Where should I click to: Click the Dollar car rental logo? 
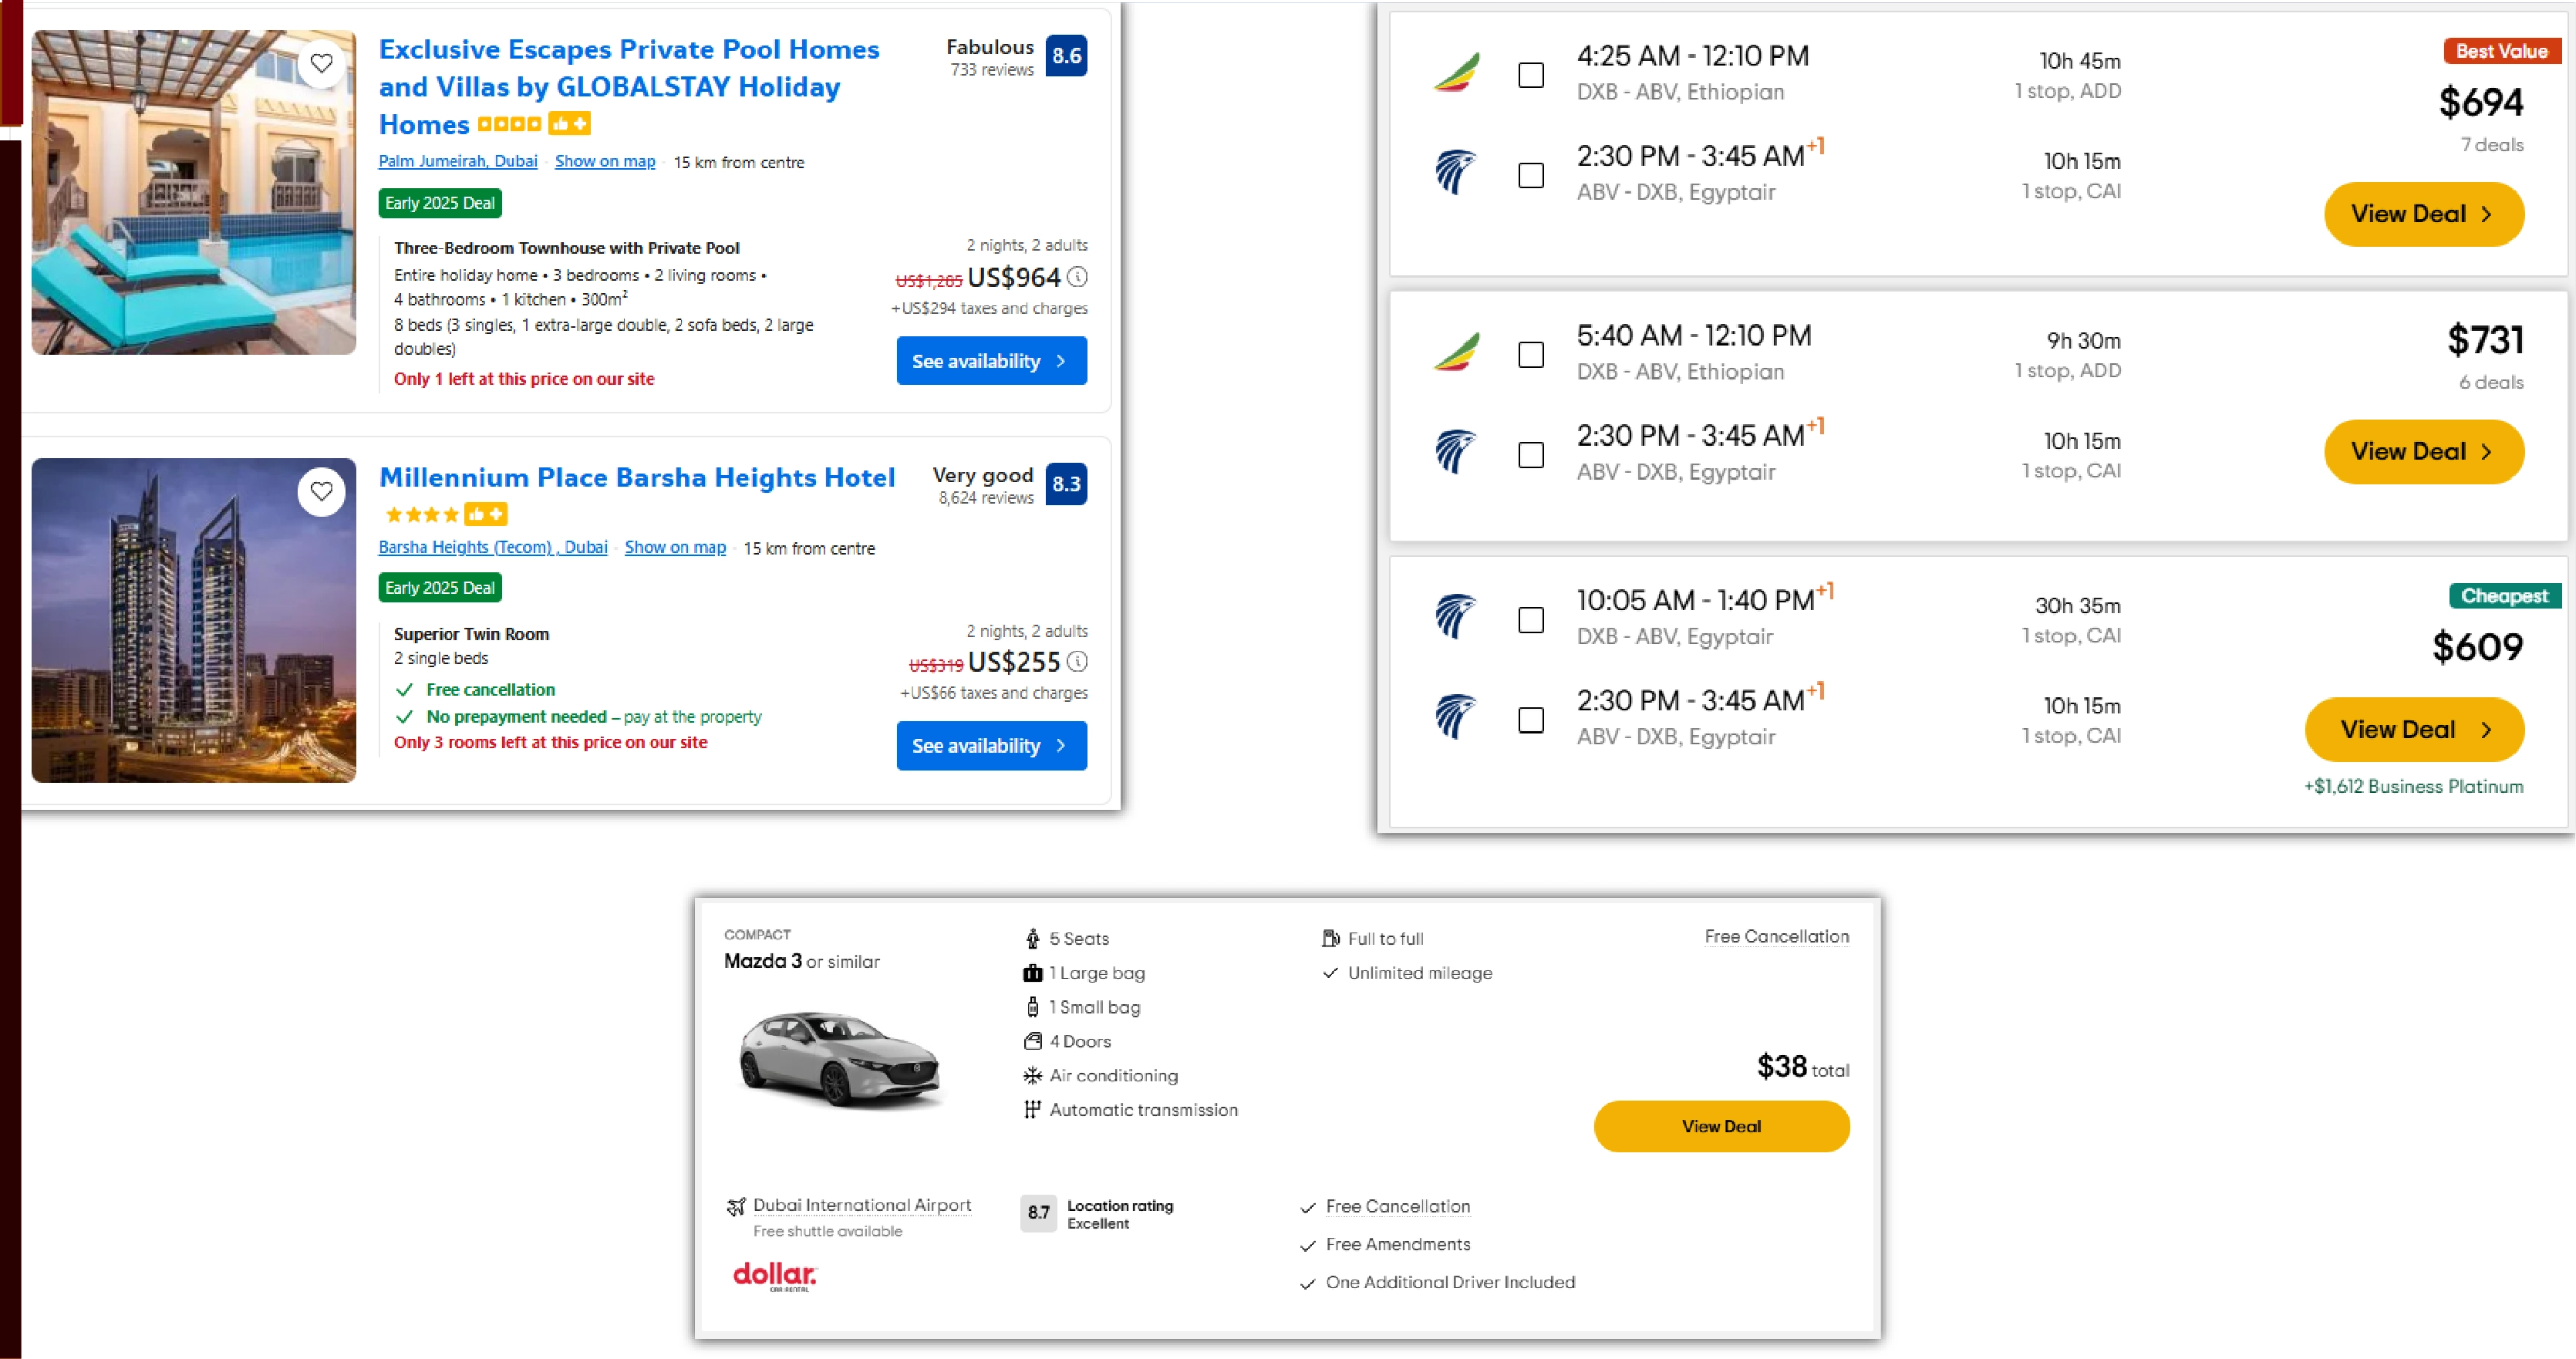(773, 1277)
